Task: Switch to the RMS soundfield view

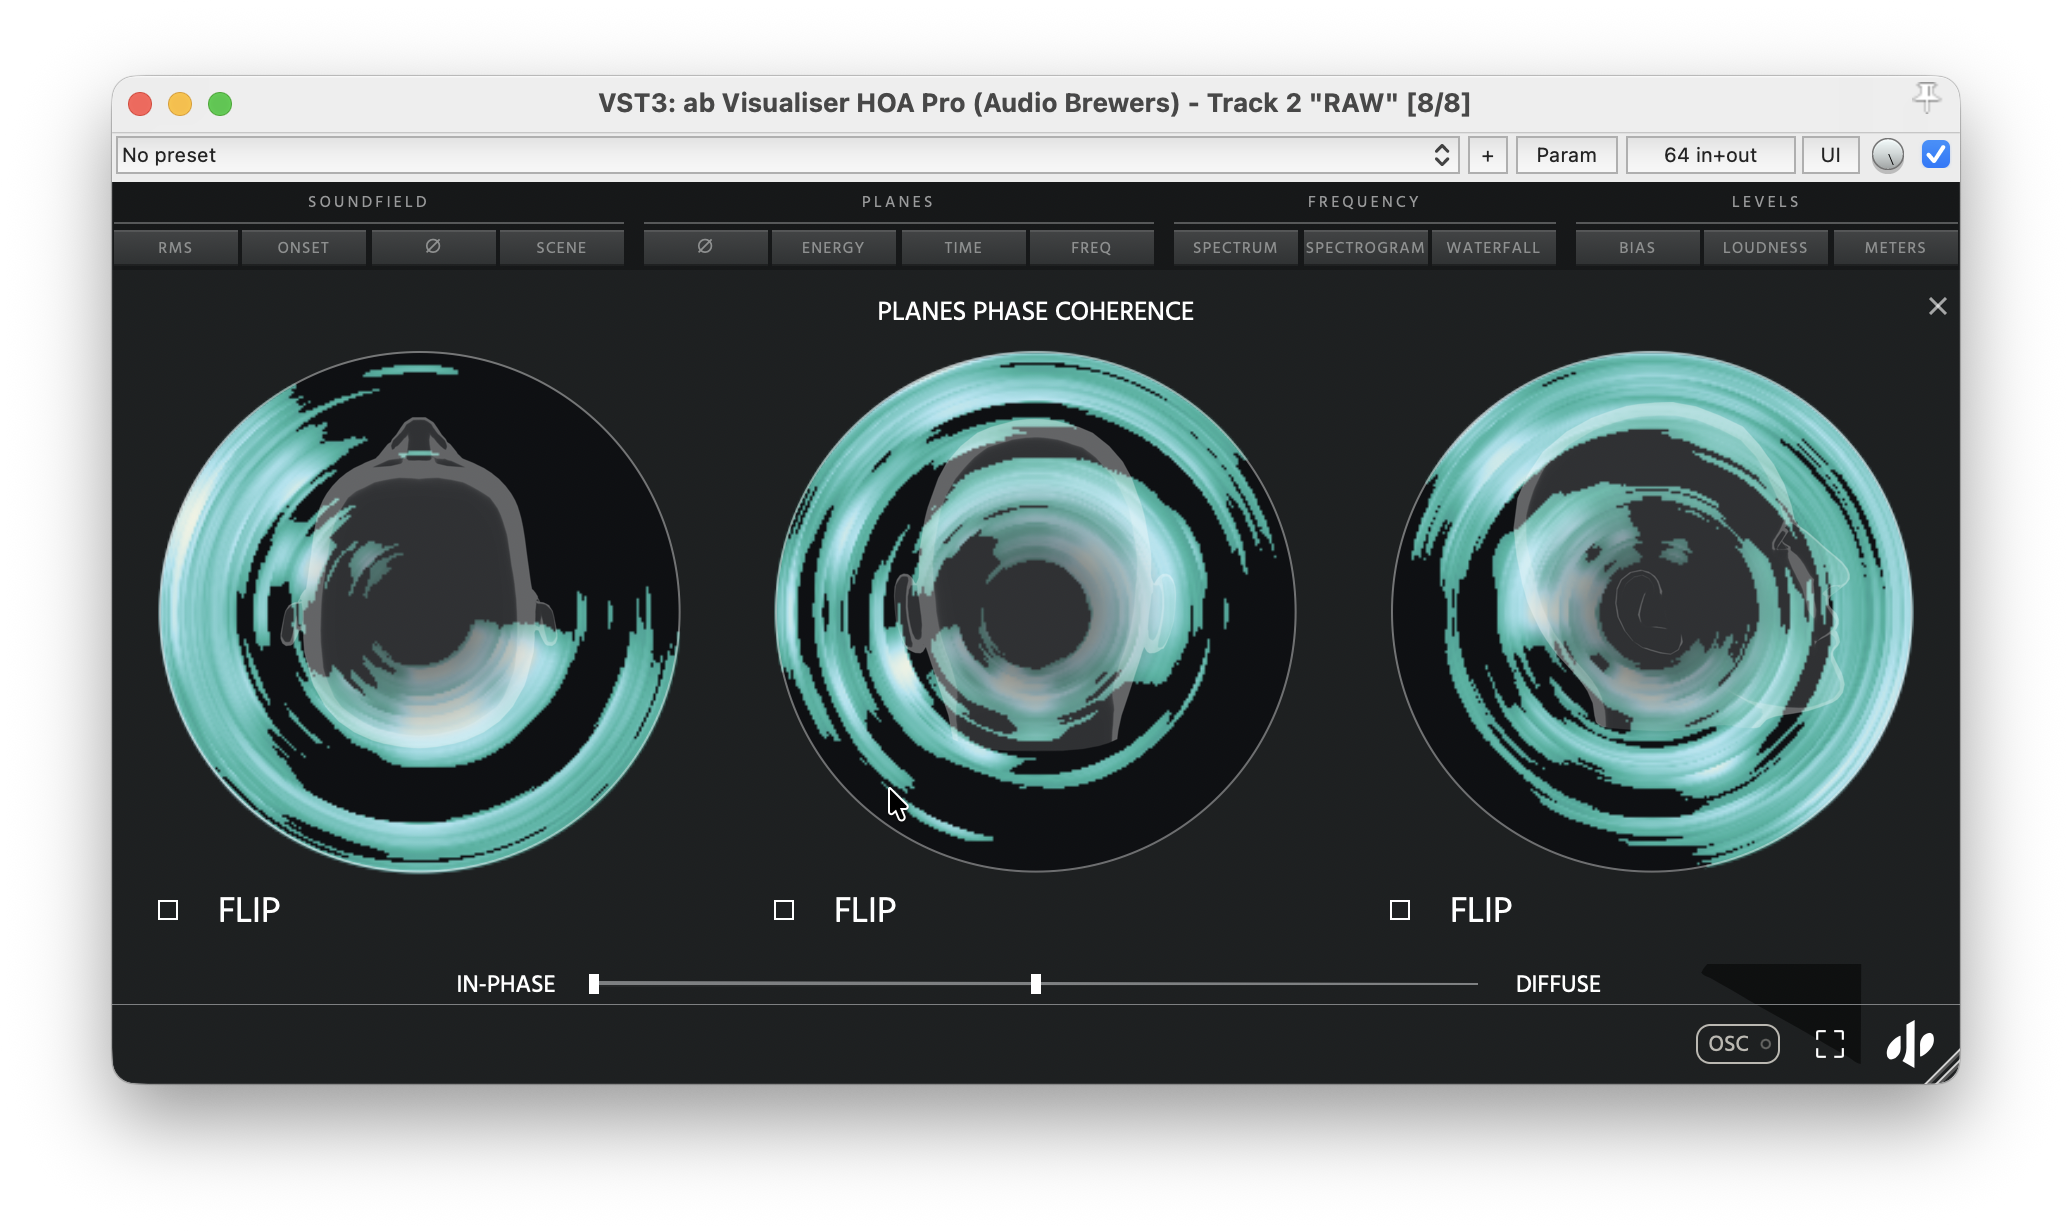Action: pyautogui.click(x=176, y=247)
